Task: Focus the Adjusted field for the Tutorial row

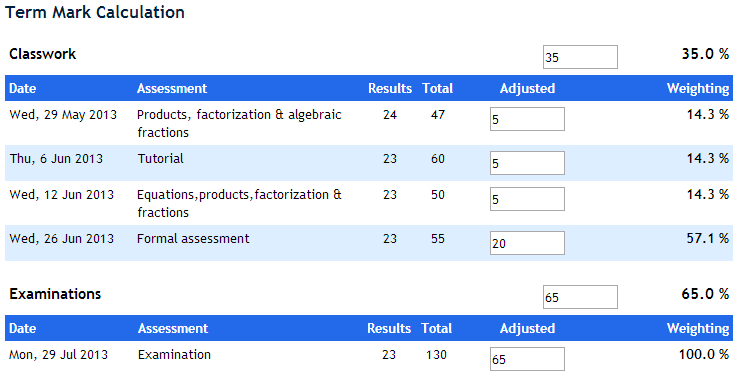Action: pyautogui.click(x=527, y=163)
